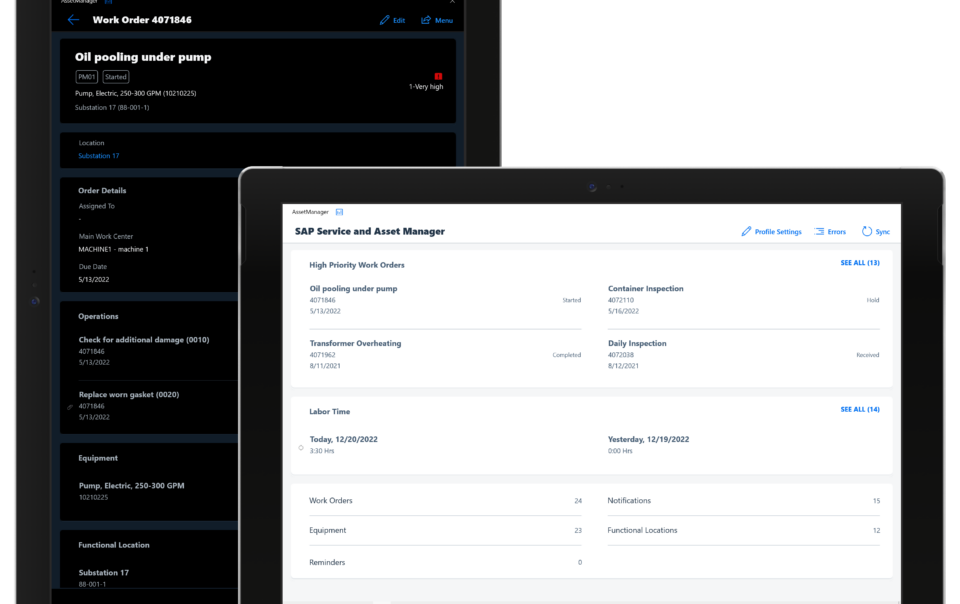Viewport: 960px width, 604px height.
Task: Open Yesterday 12/19/2022 labor entry
Action: pyautogui.click(x=743, y=445)
